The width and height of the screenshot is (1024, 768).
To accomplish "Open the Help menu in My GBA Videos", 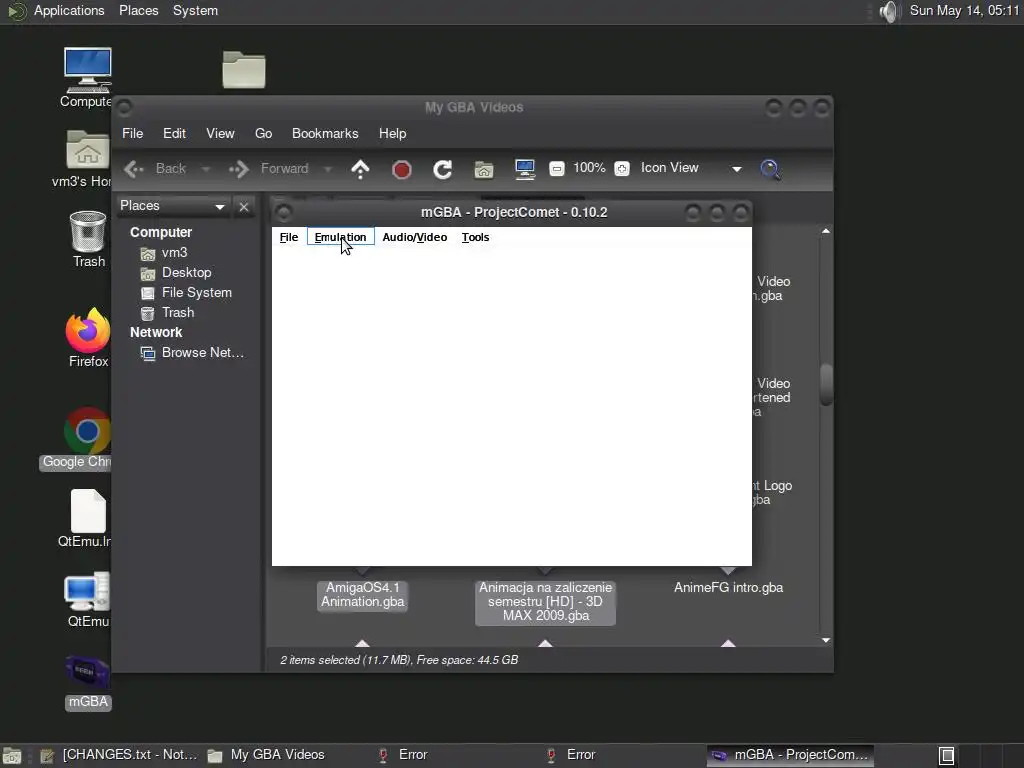I will [x=392, y=133].
